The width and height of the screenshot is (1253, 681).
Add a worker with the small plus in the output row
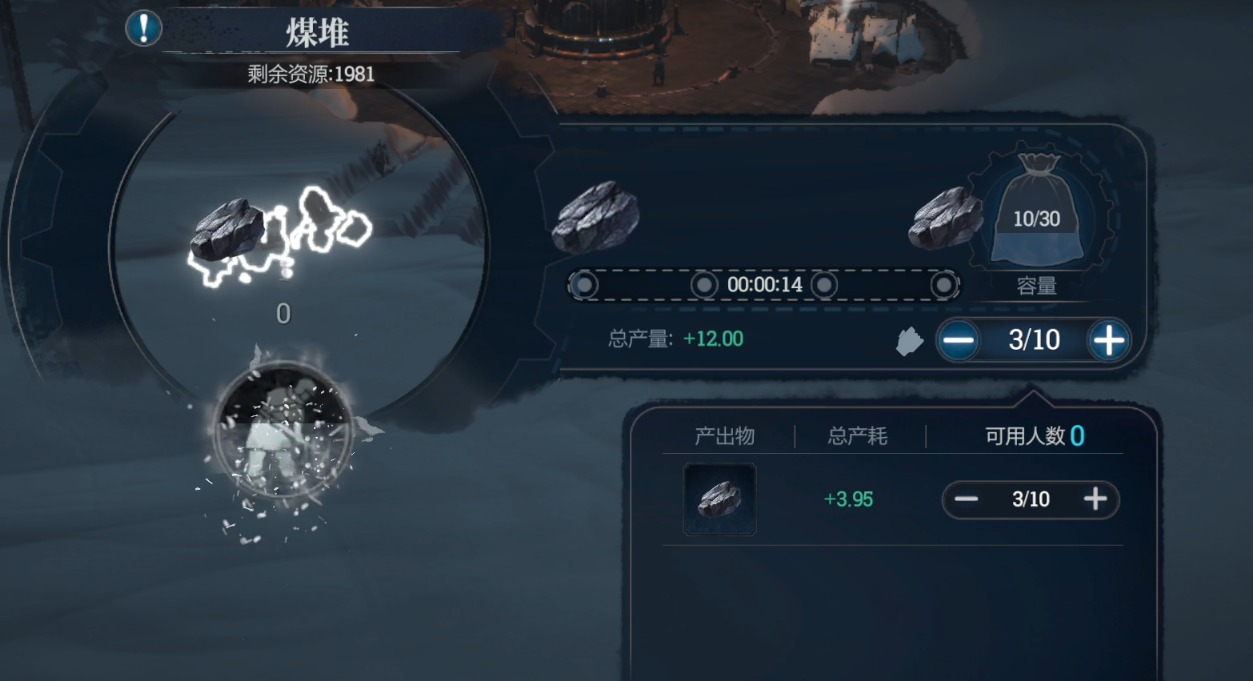tap(1095, 499)
